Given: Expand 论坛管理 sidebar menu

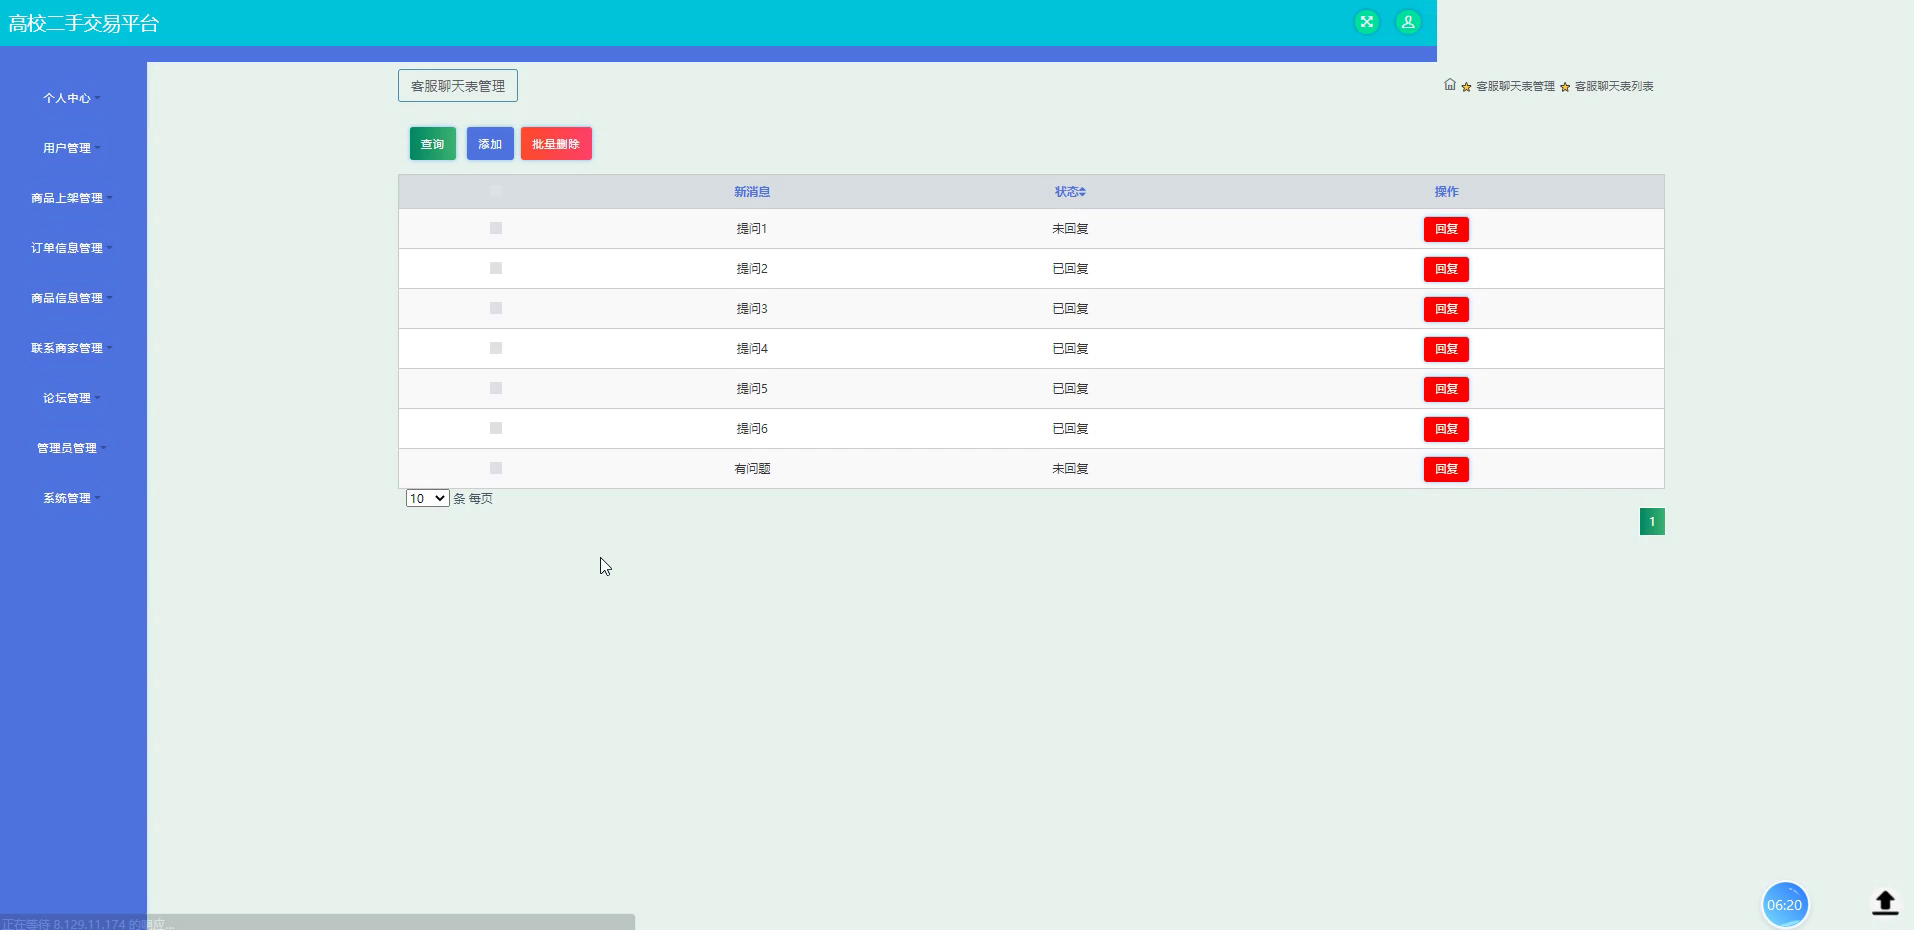Looking at the screenshot, I should 71,398.
